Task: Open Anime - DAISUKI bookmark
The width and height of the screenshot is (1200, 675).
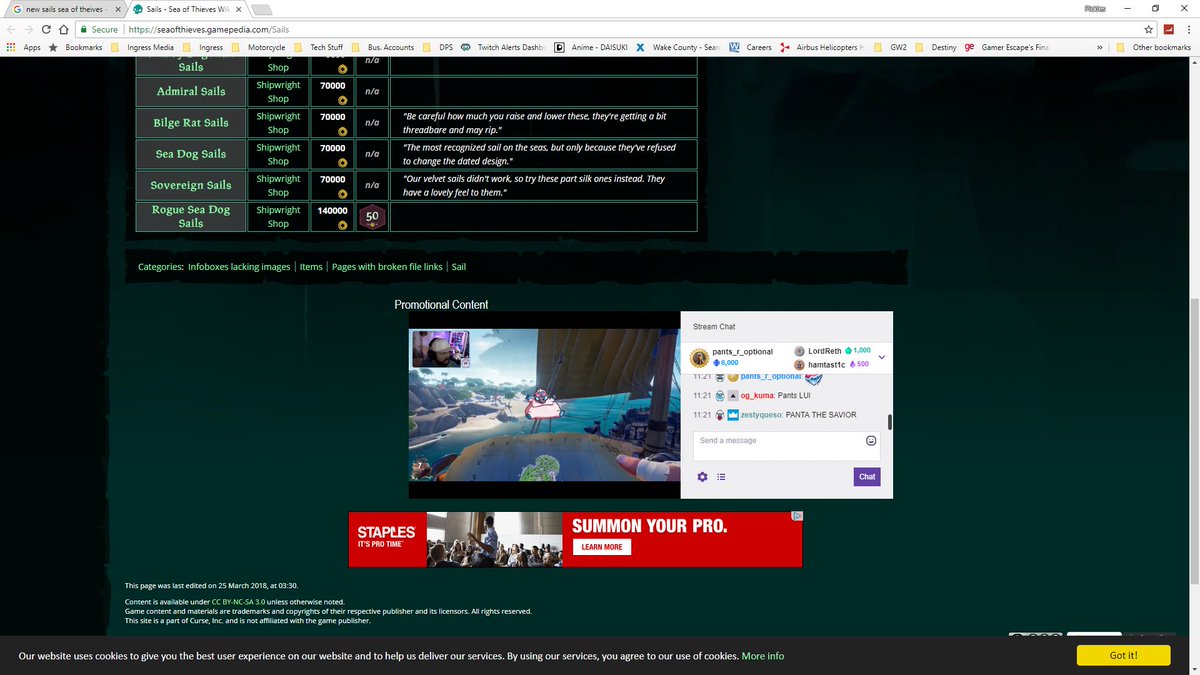Action: [x=591, y=47]
